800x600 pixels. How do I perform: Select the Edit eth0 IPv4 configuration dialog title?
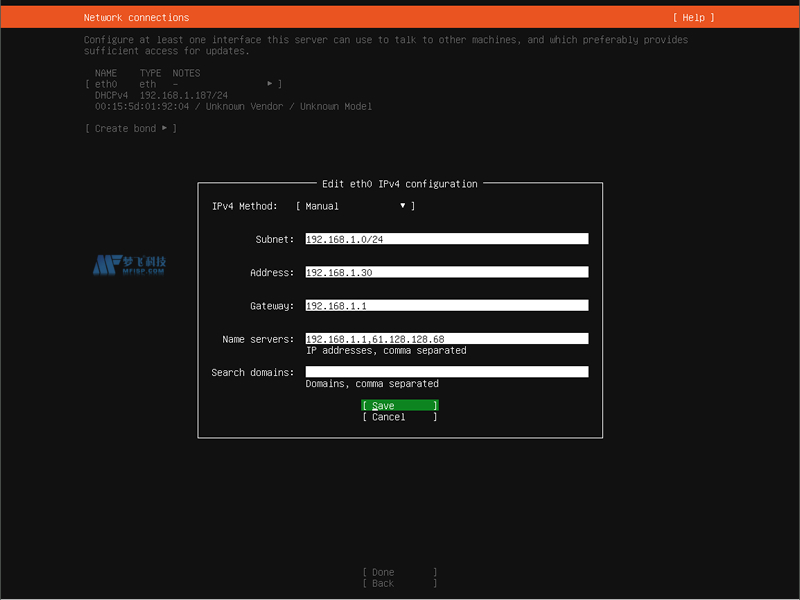(x=400, y=183)
